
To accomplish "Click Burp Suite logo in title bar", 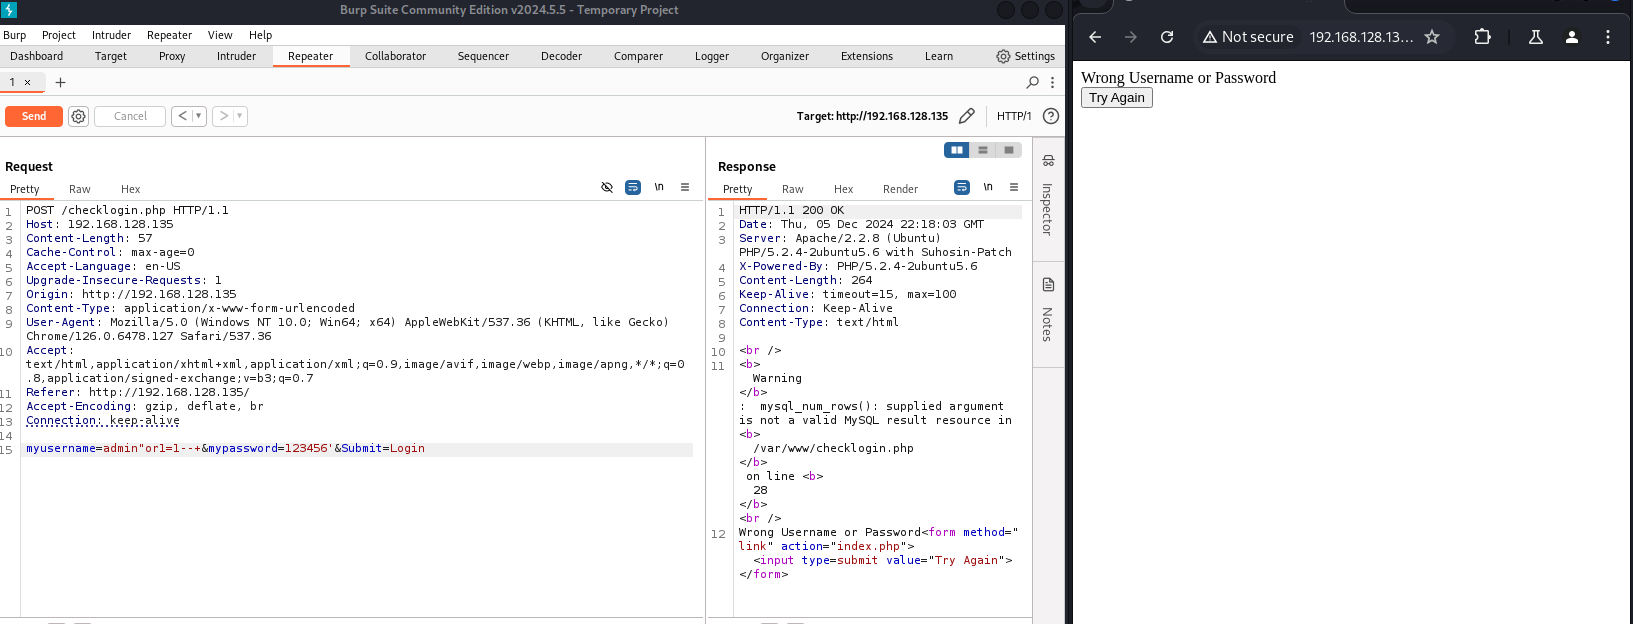I will point(9,10).
